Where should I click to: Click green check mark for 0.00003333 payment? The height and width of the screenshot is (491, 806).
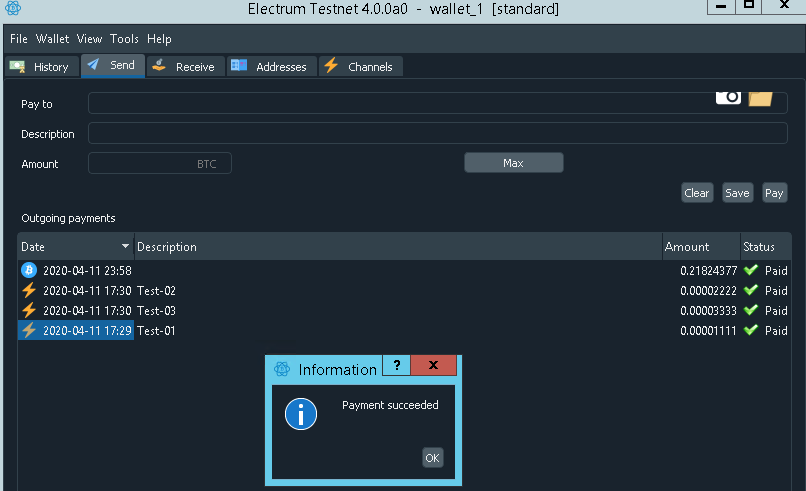[751, 310]
